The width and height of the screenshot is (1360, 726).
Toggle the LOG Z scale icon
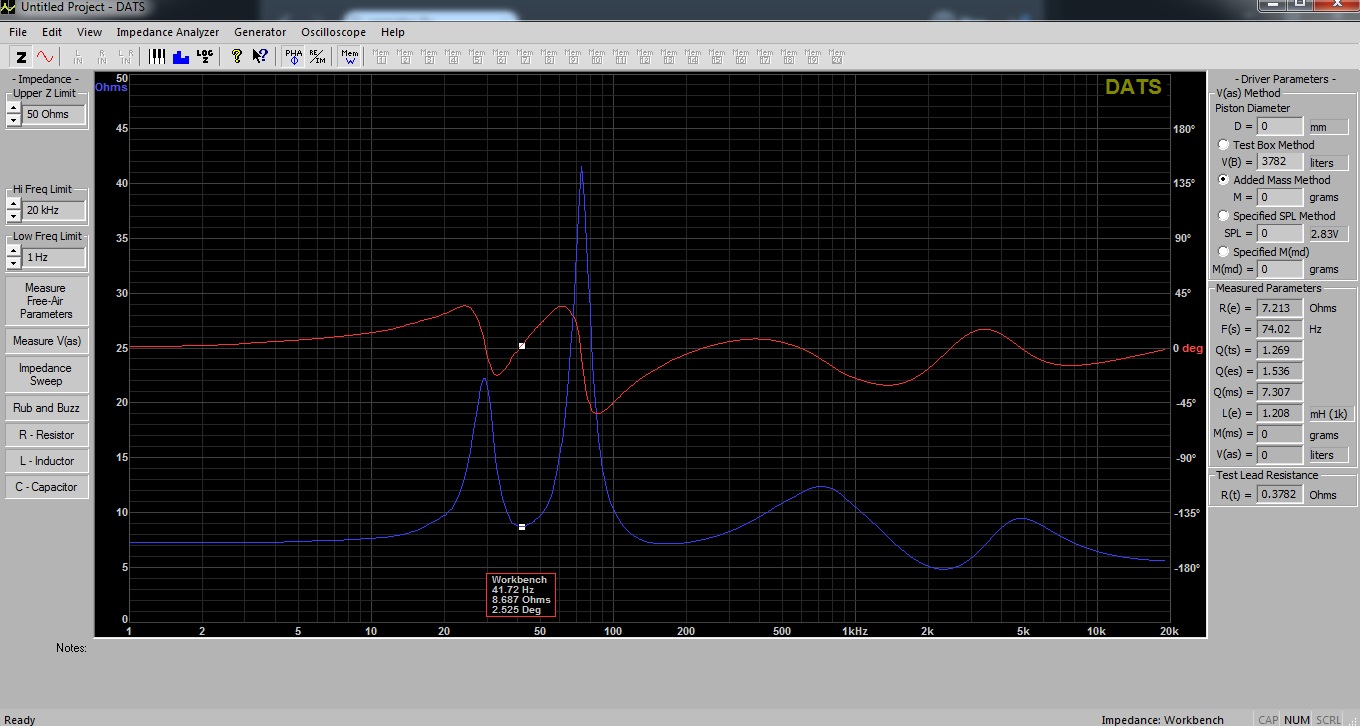tap(205, 57)
